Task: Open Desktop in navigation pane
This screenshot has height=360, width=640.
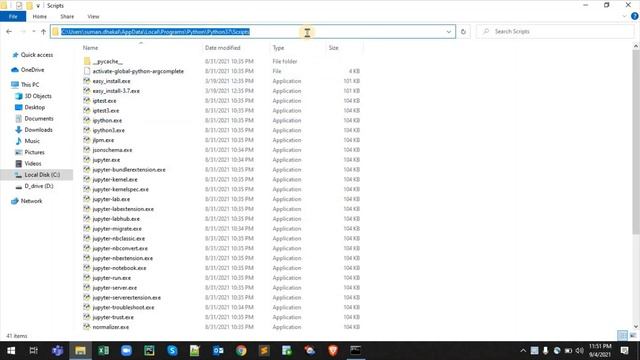Action: (30, 107)
